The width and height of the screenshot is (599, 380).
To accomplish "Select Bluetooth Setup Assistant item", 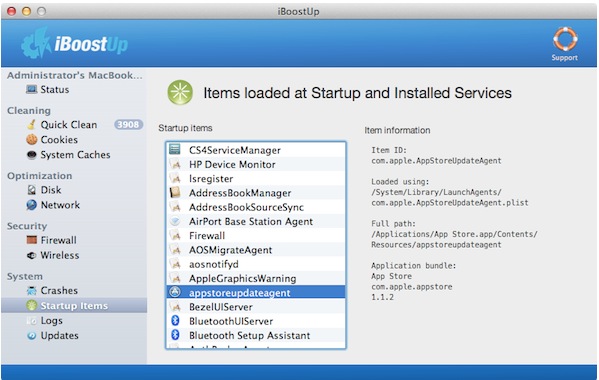I will tap(256, 335).
